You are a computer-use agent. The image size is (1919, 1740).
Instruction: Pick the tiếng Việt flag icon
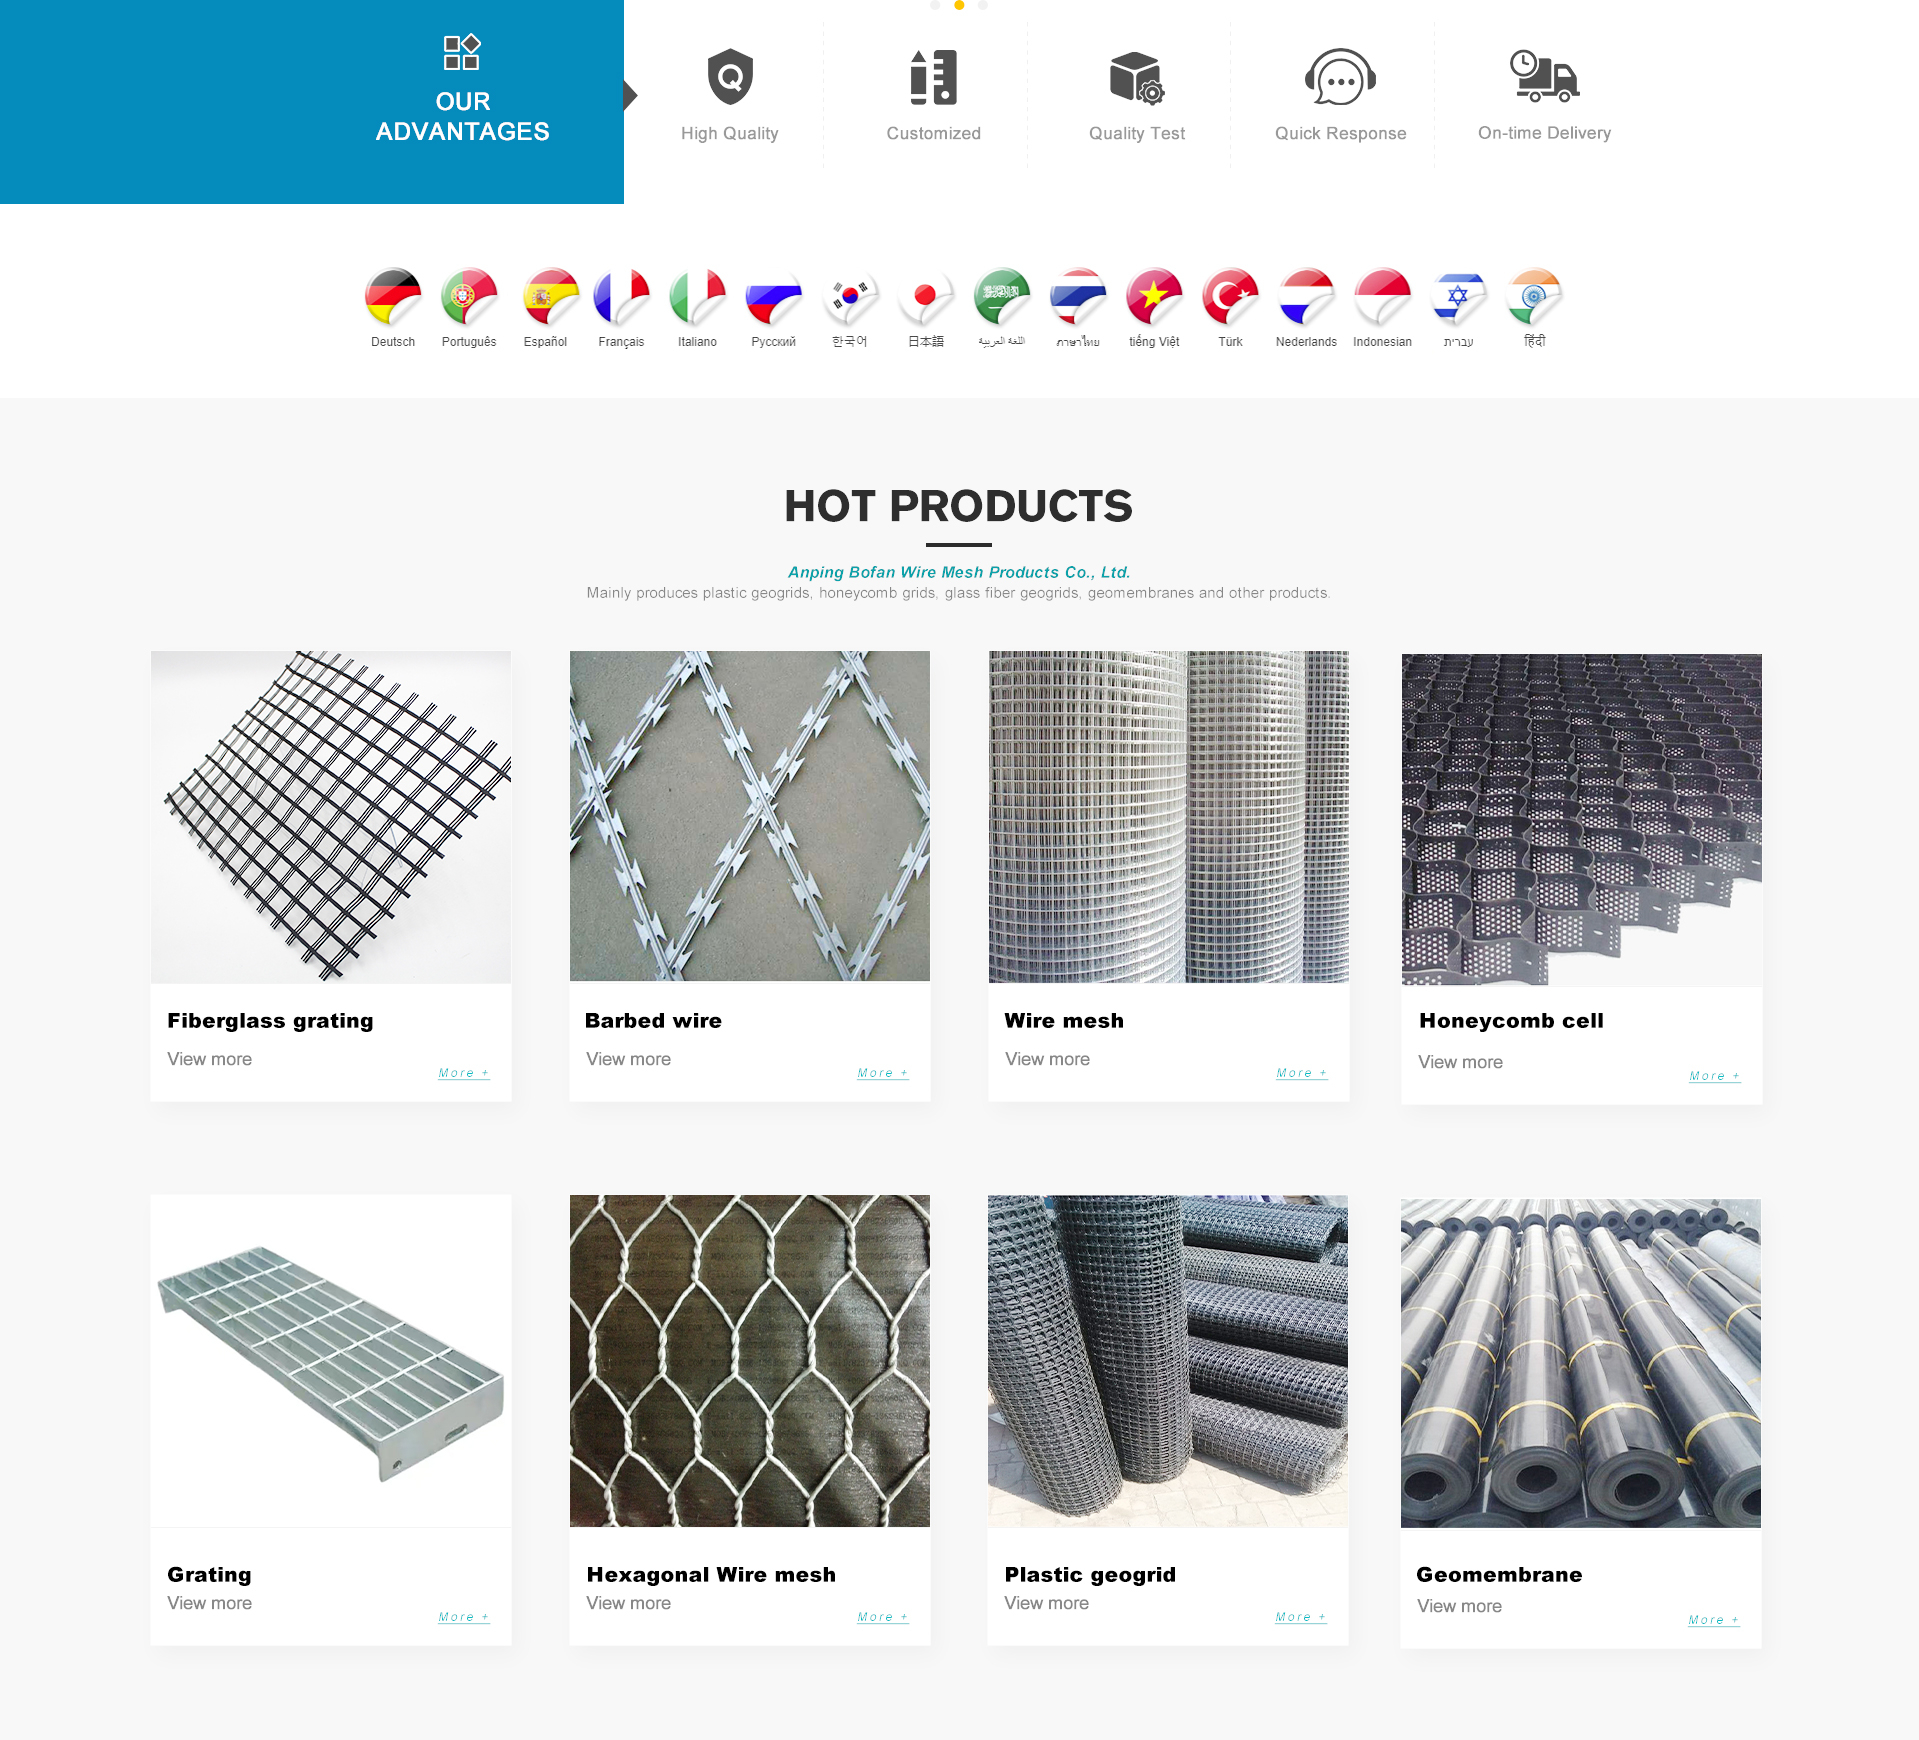click(1154, 297)
